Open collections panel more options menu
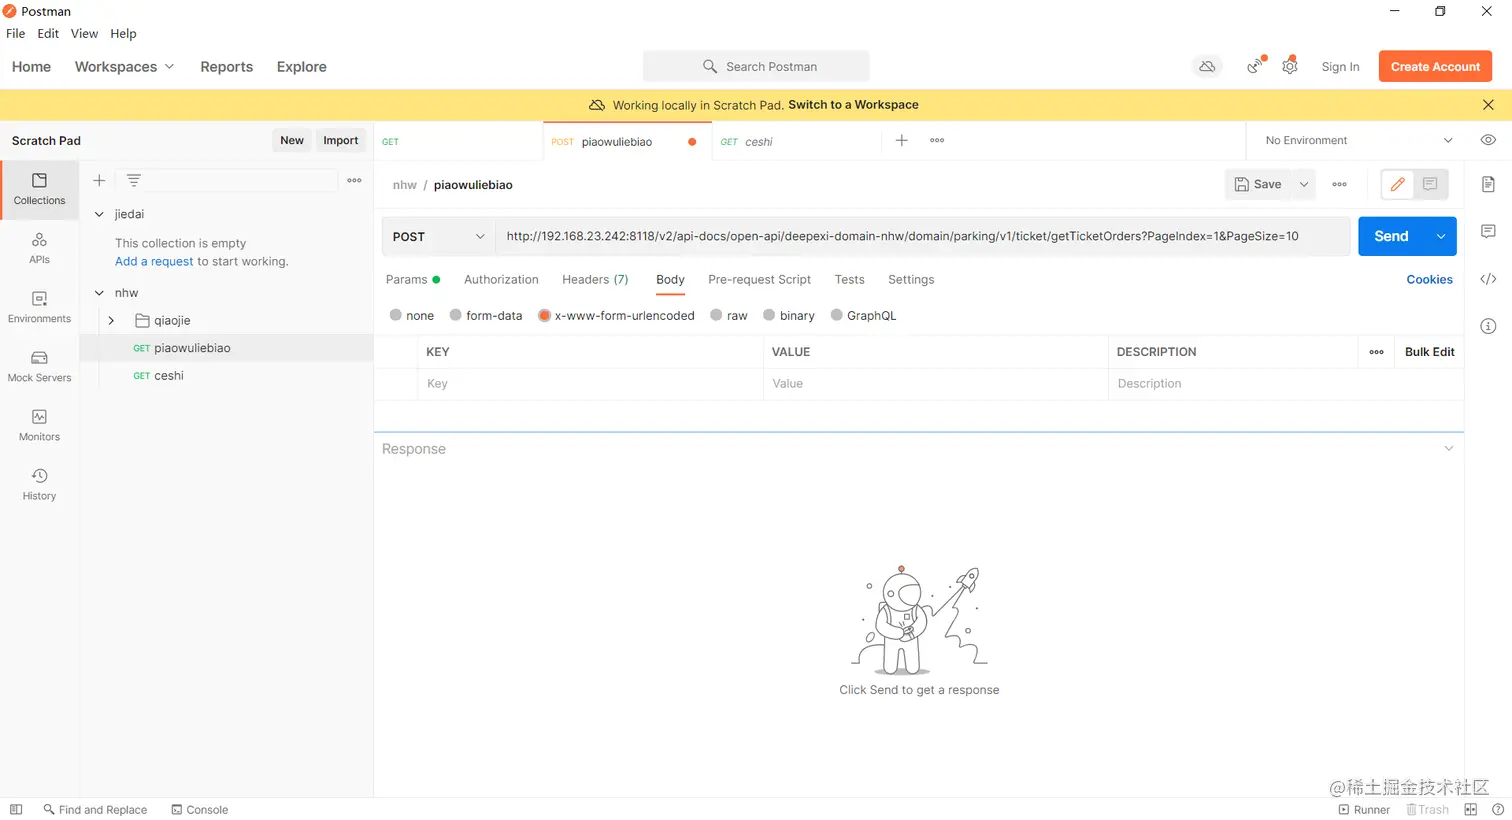The height and width of the screenshot is (820, 1512). (354, 181)
